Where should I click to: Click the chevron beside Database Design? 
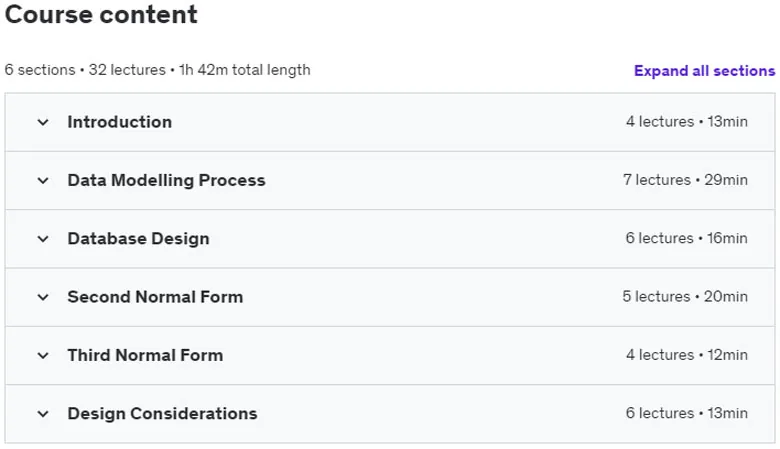click(43, 239)
